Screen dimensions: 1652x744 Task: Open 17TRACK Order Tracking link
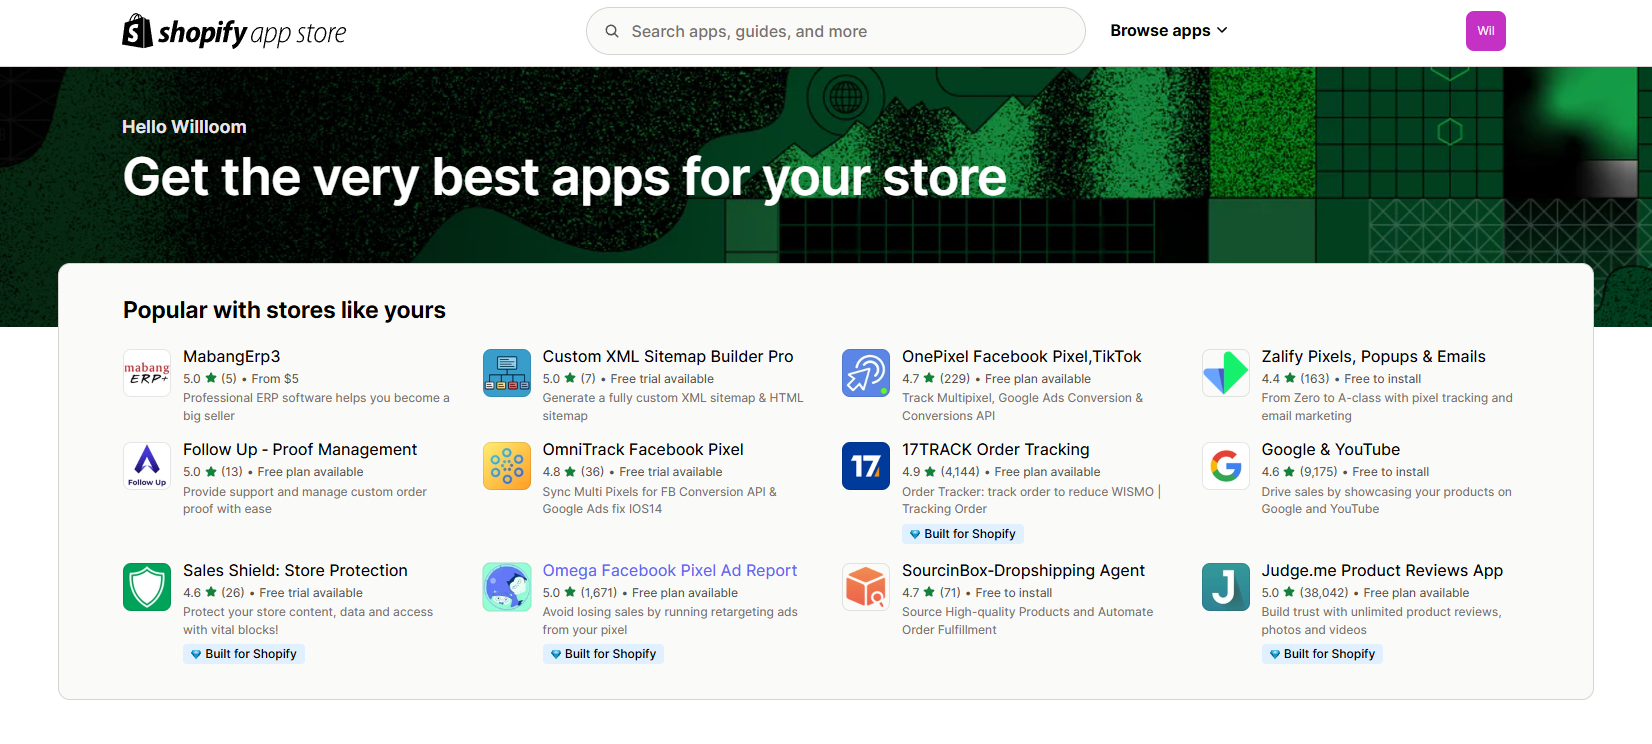click(x=996, y=450)
